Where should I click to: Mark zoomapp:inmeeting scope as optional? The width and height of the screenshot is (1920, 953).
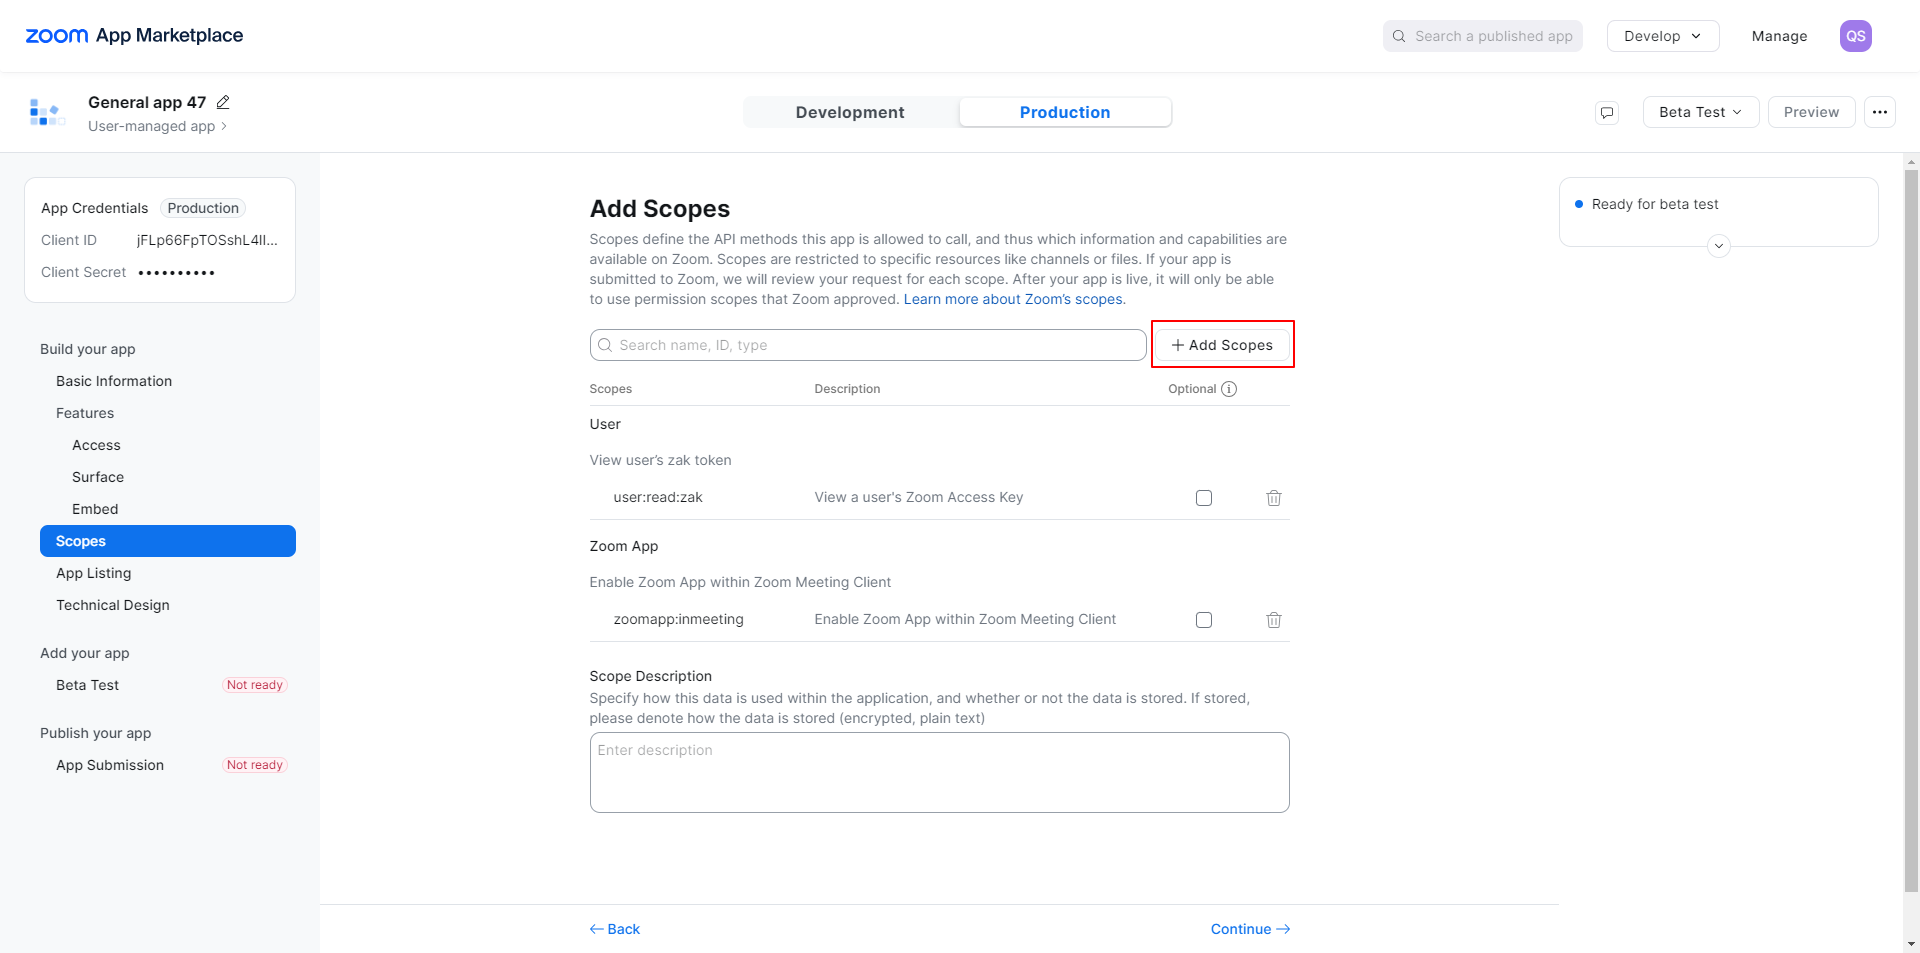point(1204,620)
